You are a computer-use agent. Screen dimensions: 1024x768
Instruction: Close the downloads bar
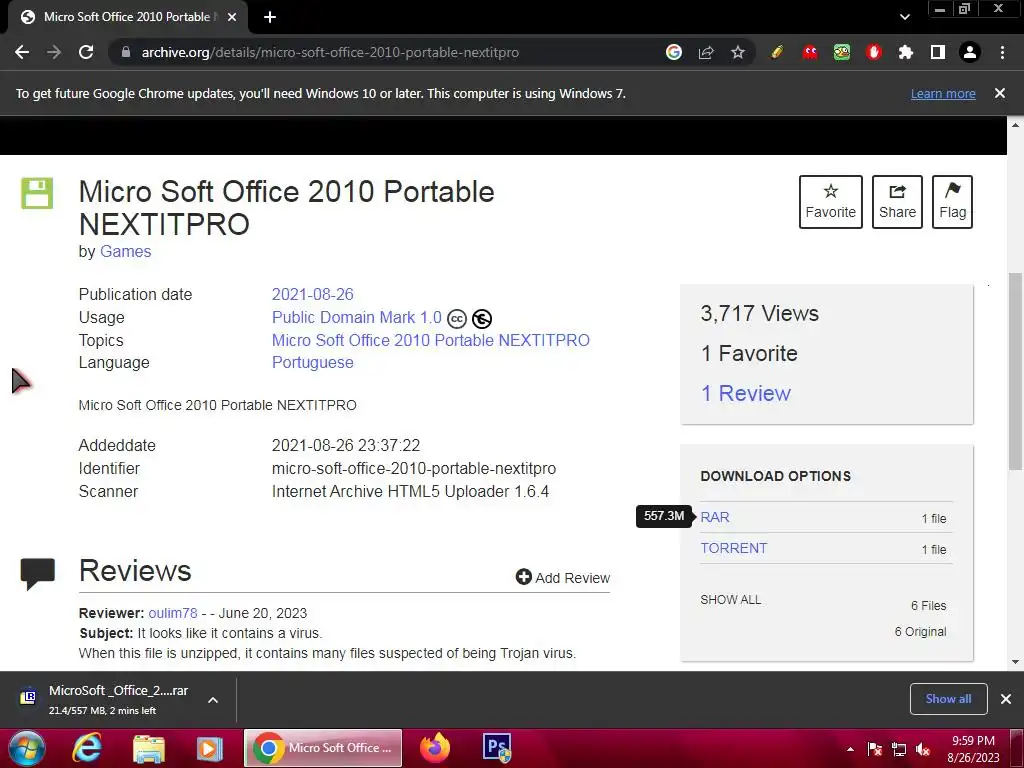pos(1006,699)
